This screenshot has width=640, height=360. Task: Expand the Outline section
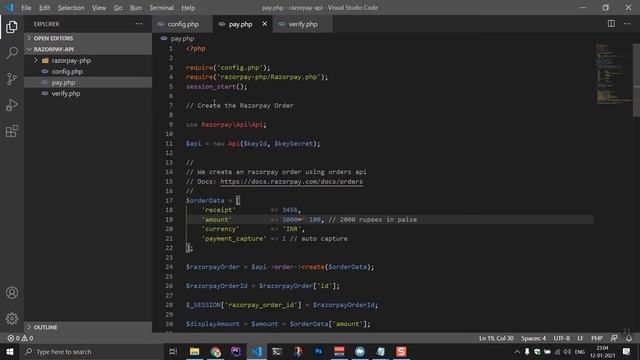pyautogui.click(x=88, y=327)
